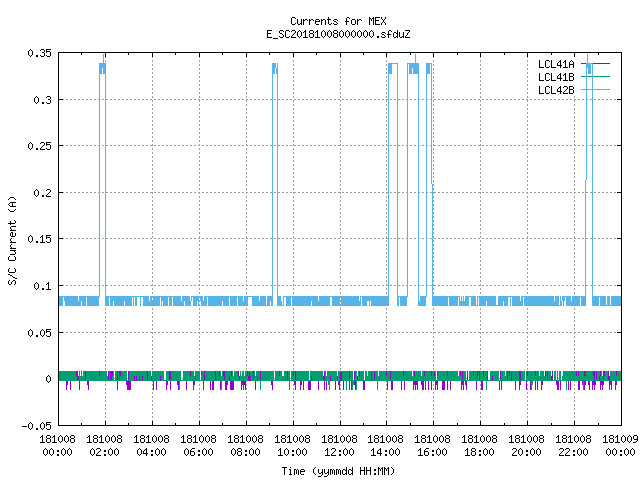Click the 0.2 y-axis tick value
This screenshot has width=640, height=480.
42,193
